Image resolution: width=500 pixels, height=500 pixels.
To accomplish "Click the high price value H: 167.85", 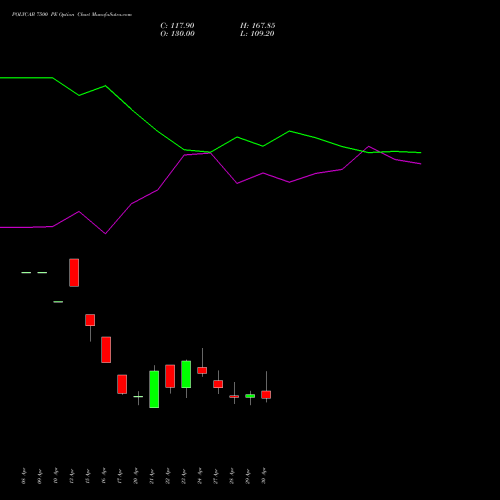I will (257, 26).
